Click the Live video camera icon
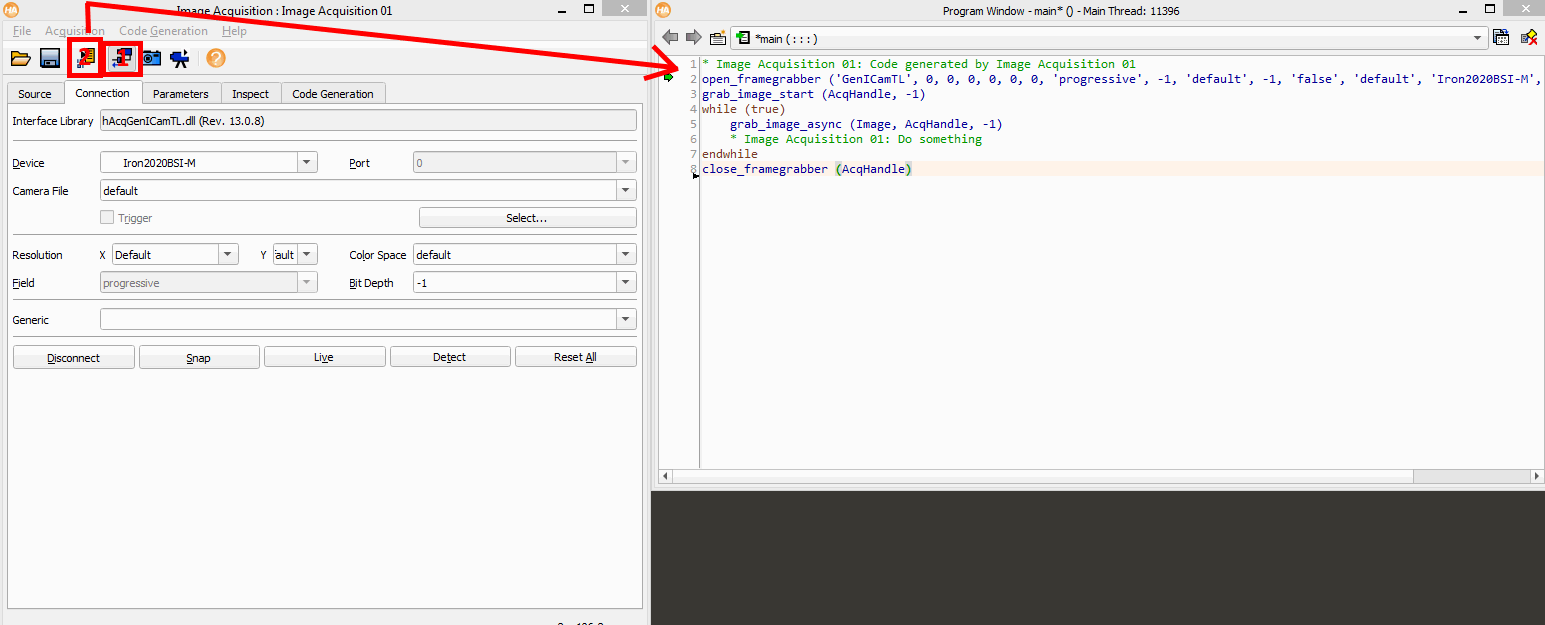 click(180, 58)
